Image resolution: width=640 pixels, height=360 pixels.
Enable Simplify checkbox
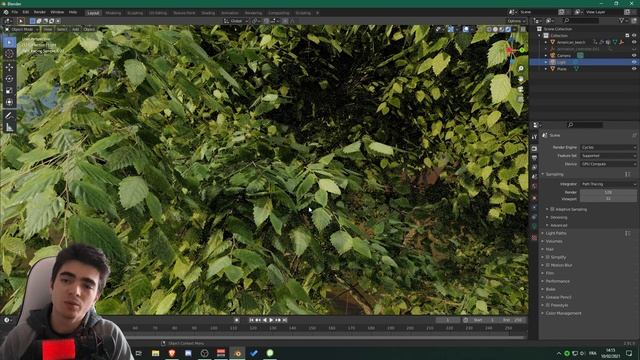point(548,257)
